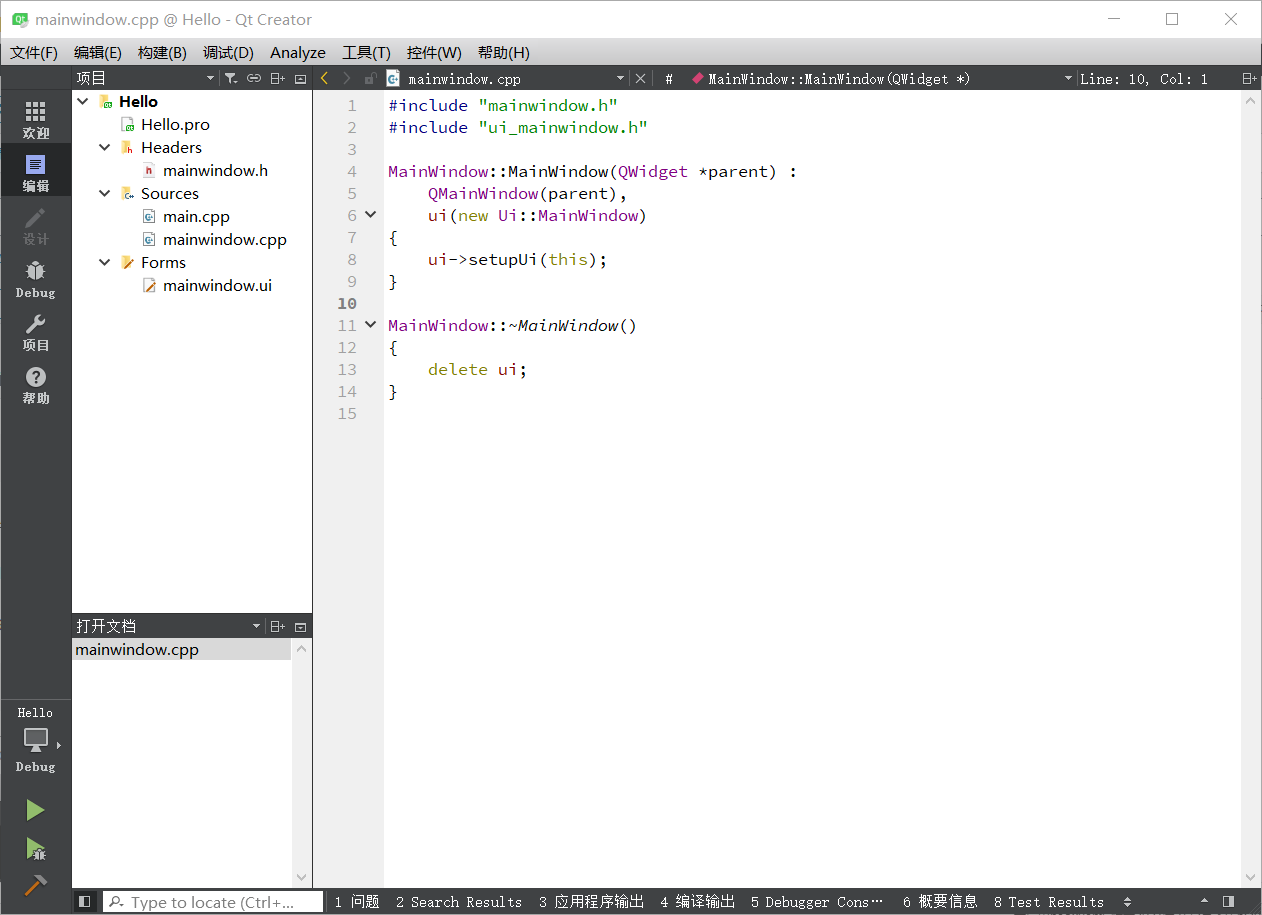This screenshot has width=1262, height=915.
Task: Open Help mode with the question mark icon
Action: coord(36,384)
